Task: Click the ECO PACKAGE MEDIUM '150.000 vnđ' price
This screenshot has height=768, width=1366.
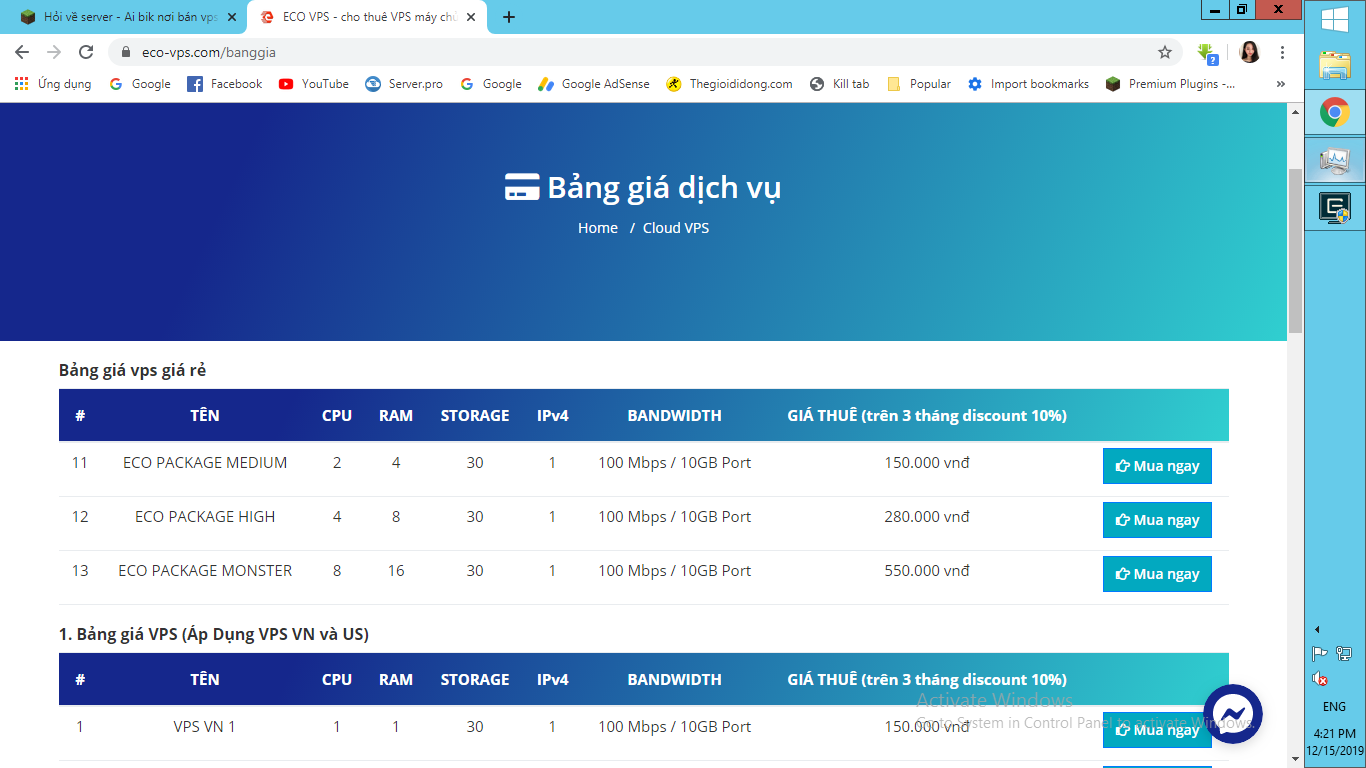Action: point(927,463)
